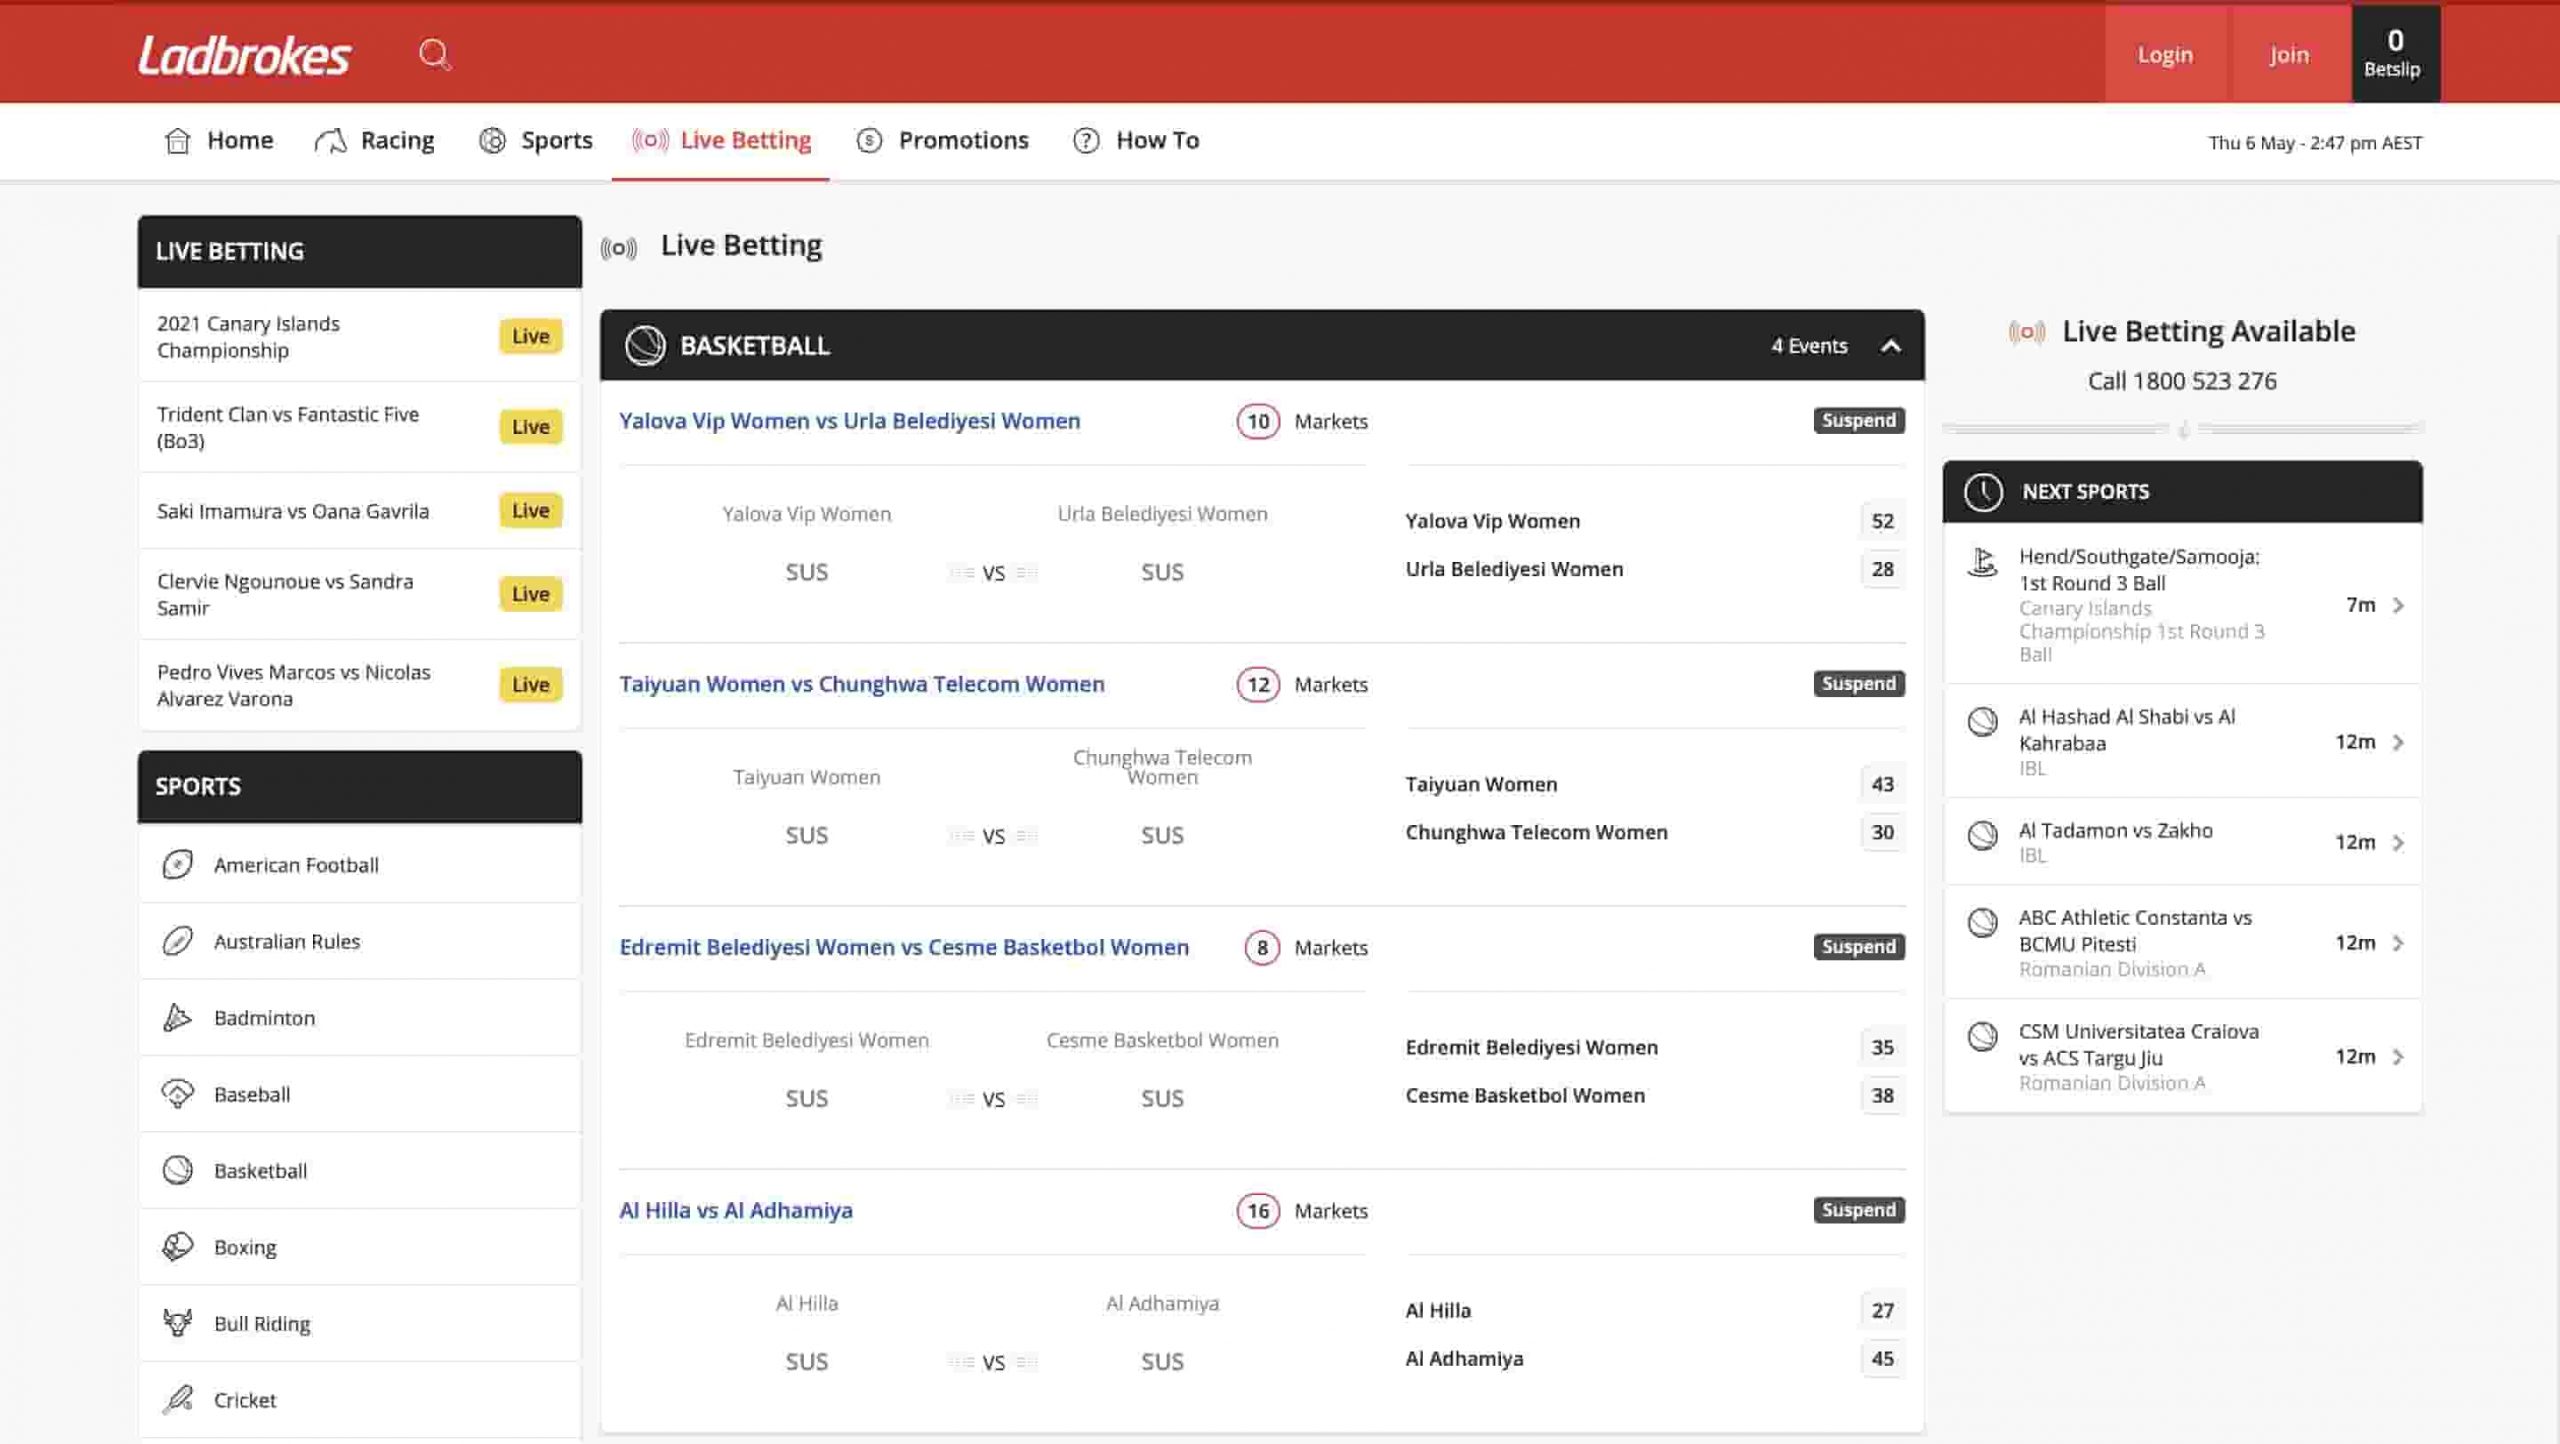Open Edremit Belediyesi vs Cesme Basketbol match

904,947
